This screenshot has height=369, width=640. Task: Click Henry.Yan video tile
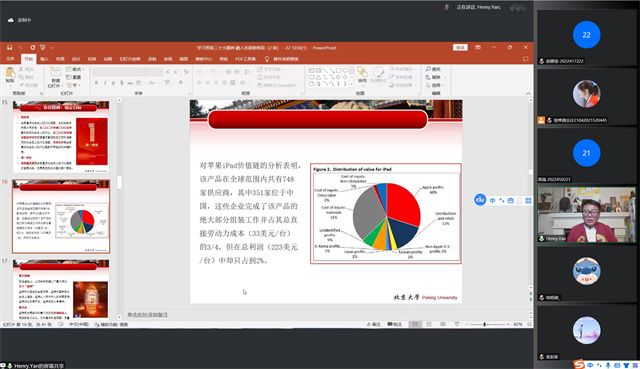coord(587,215)
